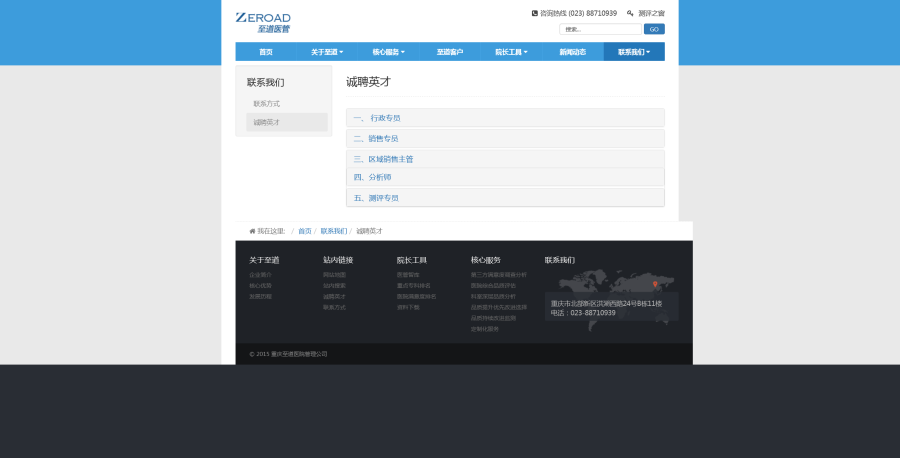This screenshot has height=458, width=900.
Task: Open footer link 医管智库
Action: coord(408,275)
